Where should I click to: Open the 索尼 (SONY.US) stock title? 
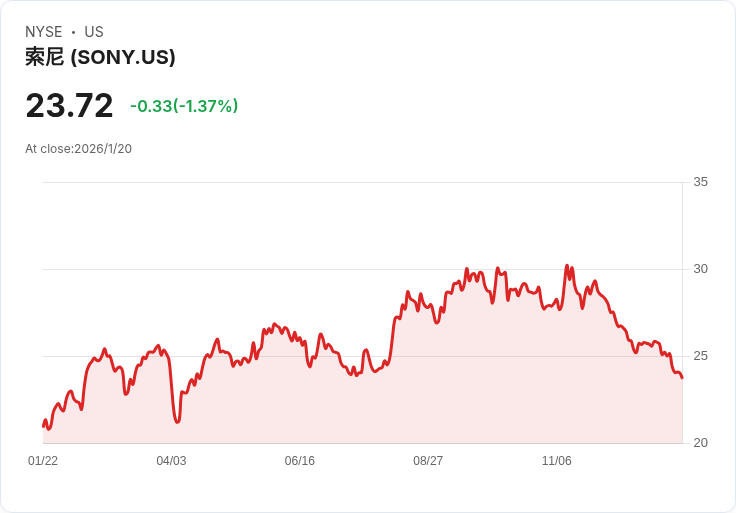[x=100, y=57]
